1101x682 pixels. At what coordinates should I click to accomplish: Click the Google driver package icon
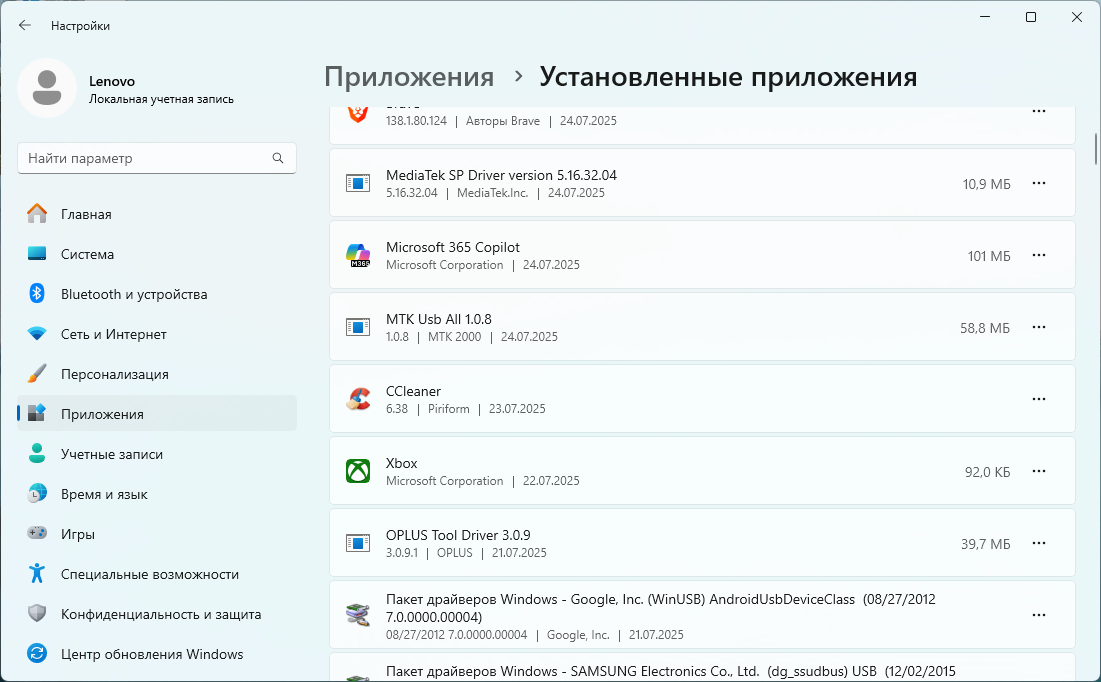[x=358, y=615]
